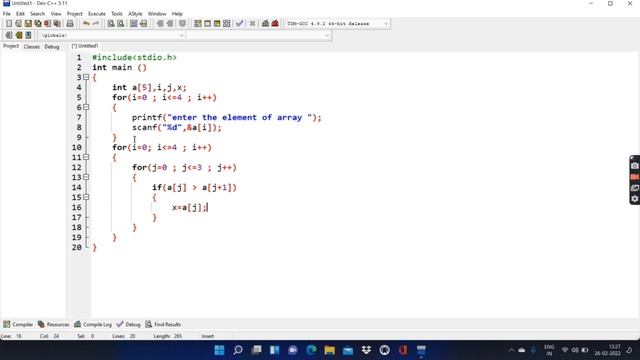Open Dropbox from the taskbar
Image resolution: width=640 pixels, height=360 pixels.
(x=367, y=350)
